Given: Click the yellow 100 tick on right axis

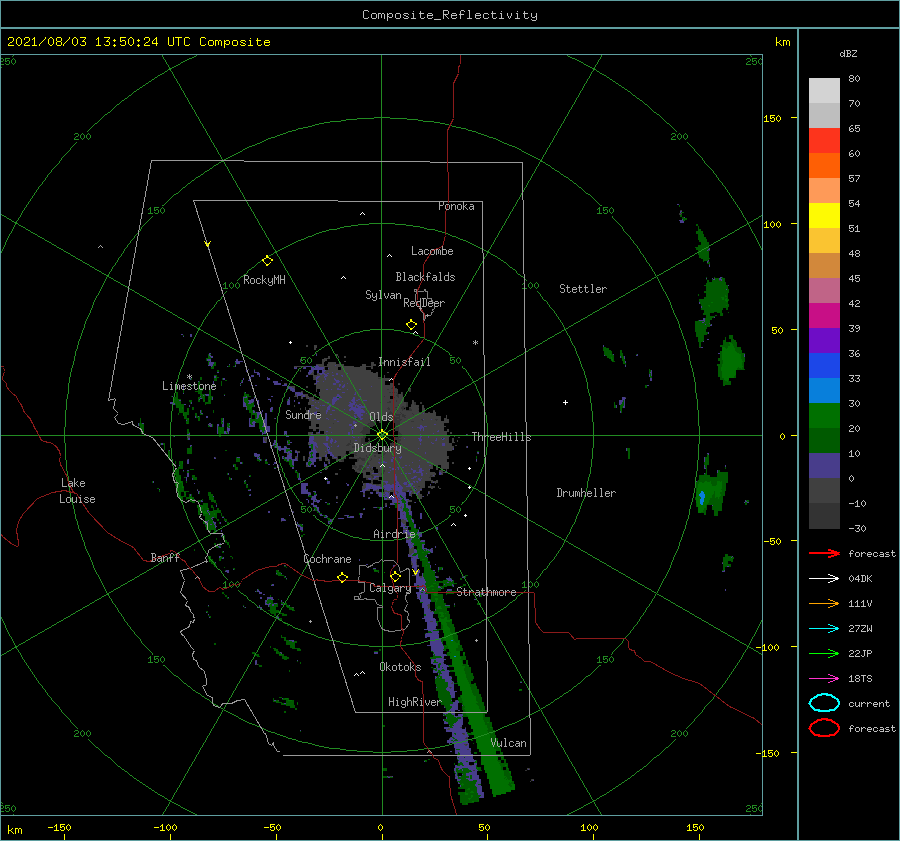Looking at the screenshot, I should [772, 224].
